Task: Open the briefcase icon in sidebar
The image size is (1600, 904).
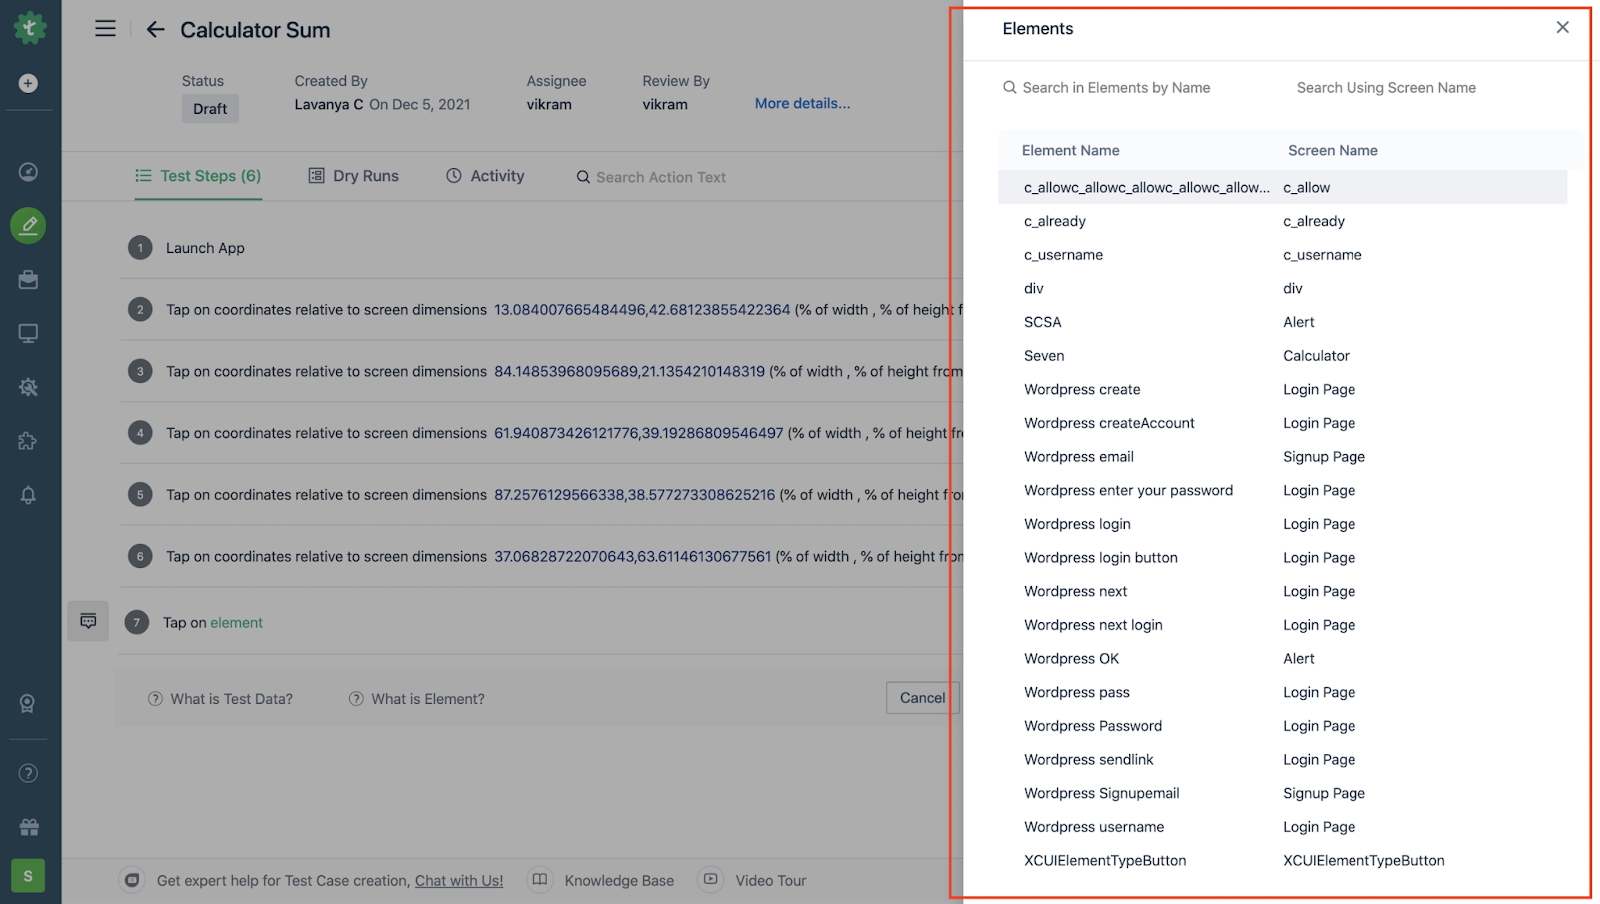Action: tap(29, 280)
